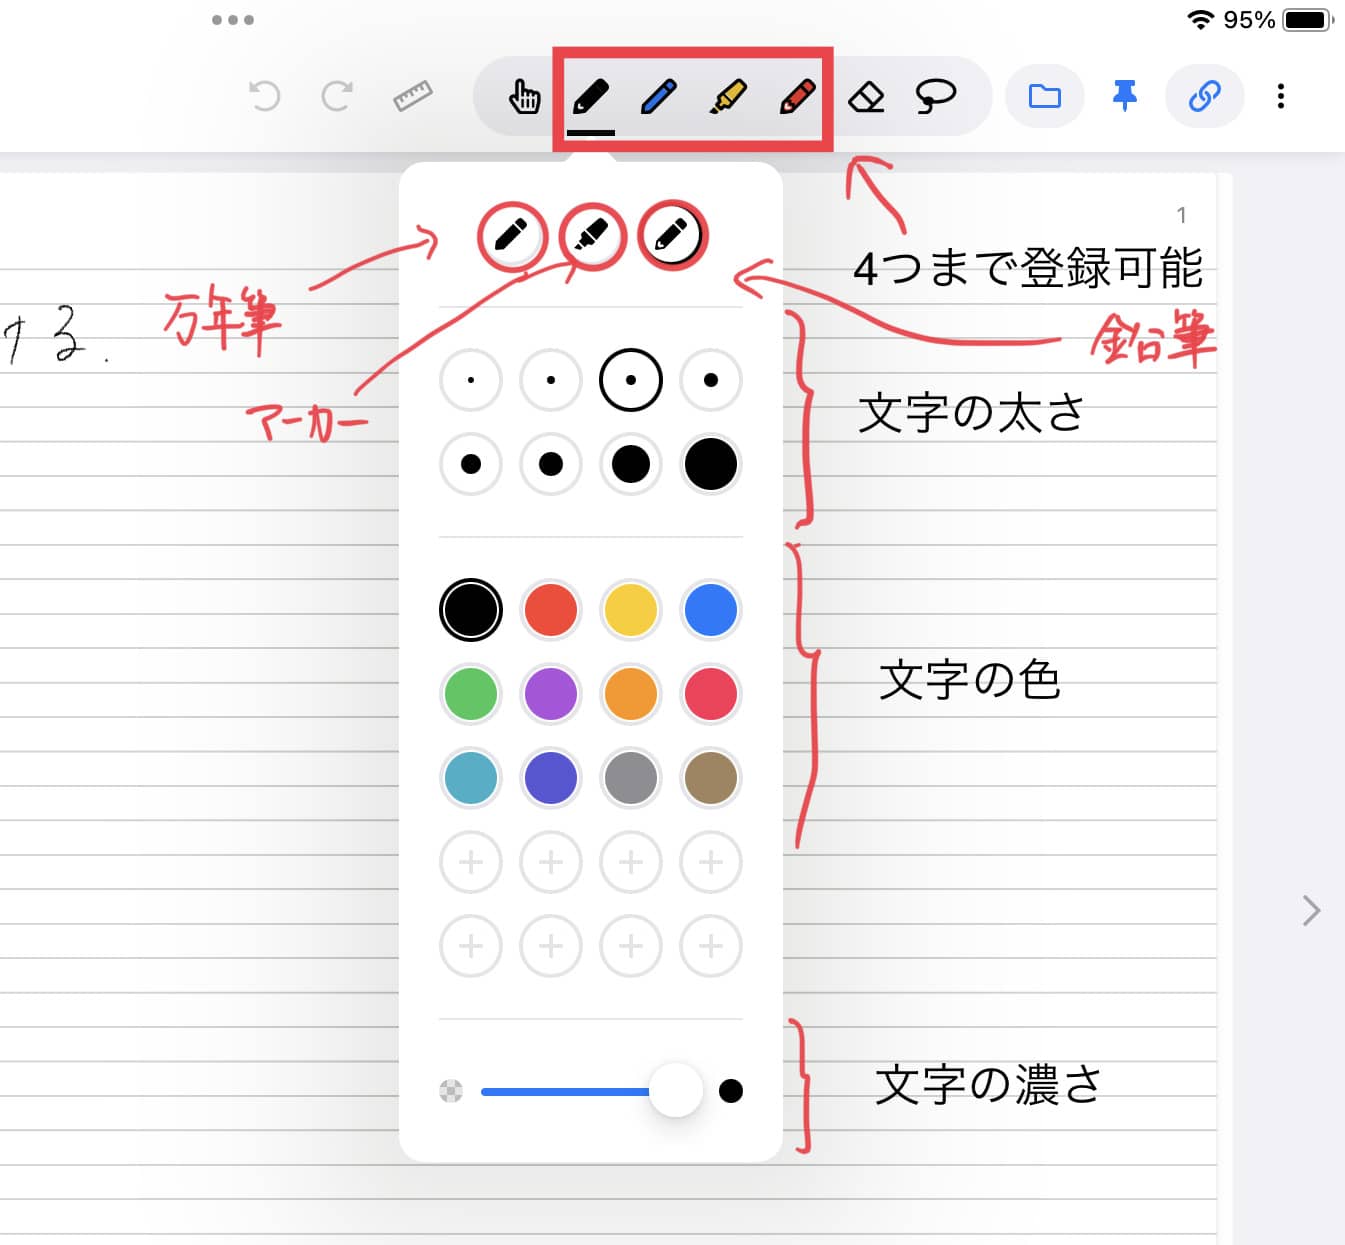Select the blue ballpoint pen
Image resolution: width=1345 pixels, height=1245 pixels.
point(659,96)
